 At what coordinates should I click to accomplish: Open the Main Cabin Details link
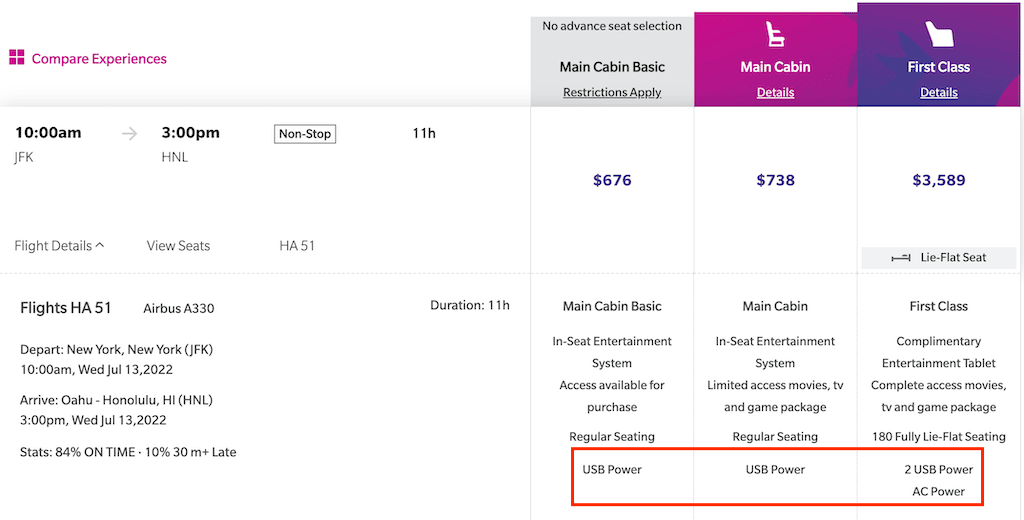[x=775, y=93]
